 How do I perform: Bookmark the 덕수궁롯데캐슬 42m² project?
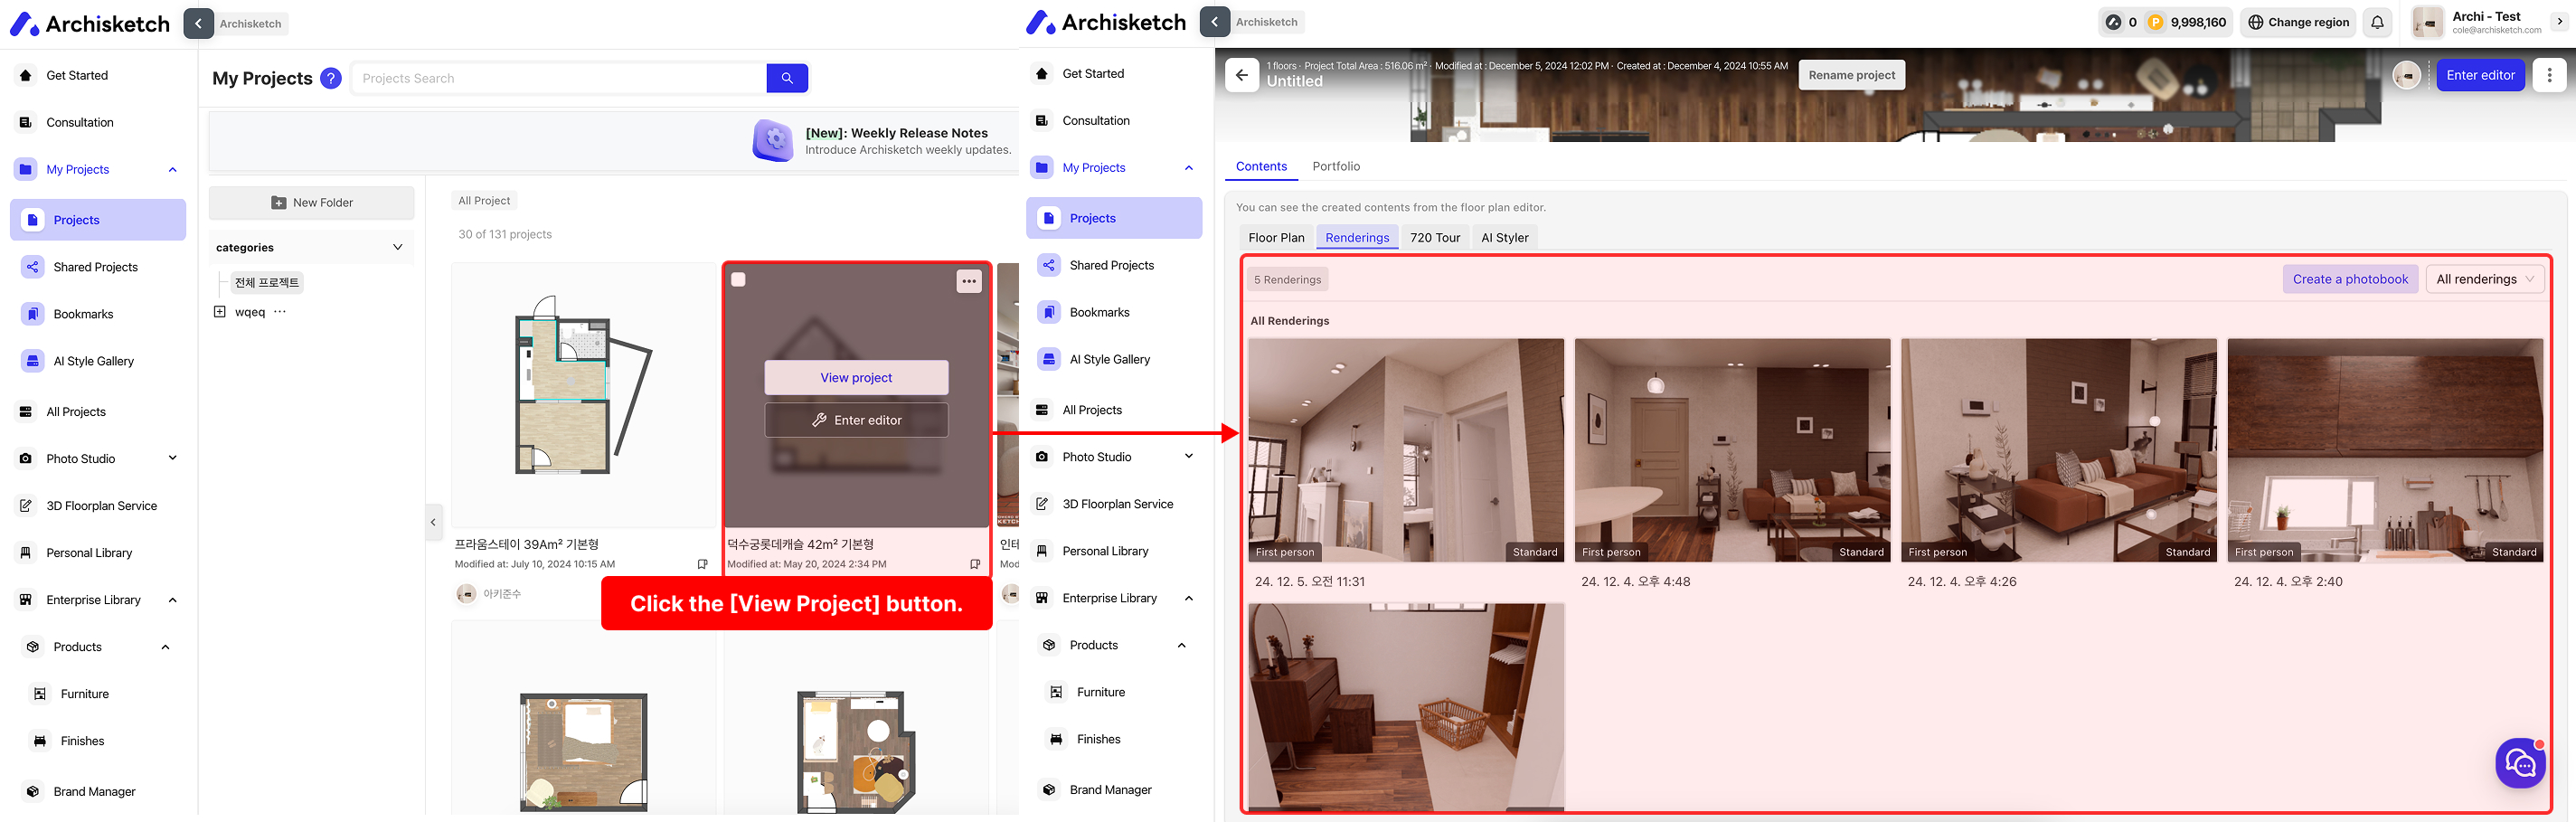(975, 564)
